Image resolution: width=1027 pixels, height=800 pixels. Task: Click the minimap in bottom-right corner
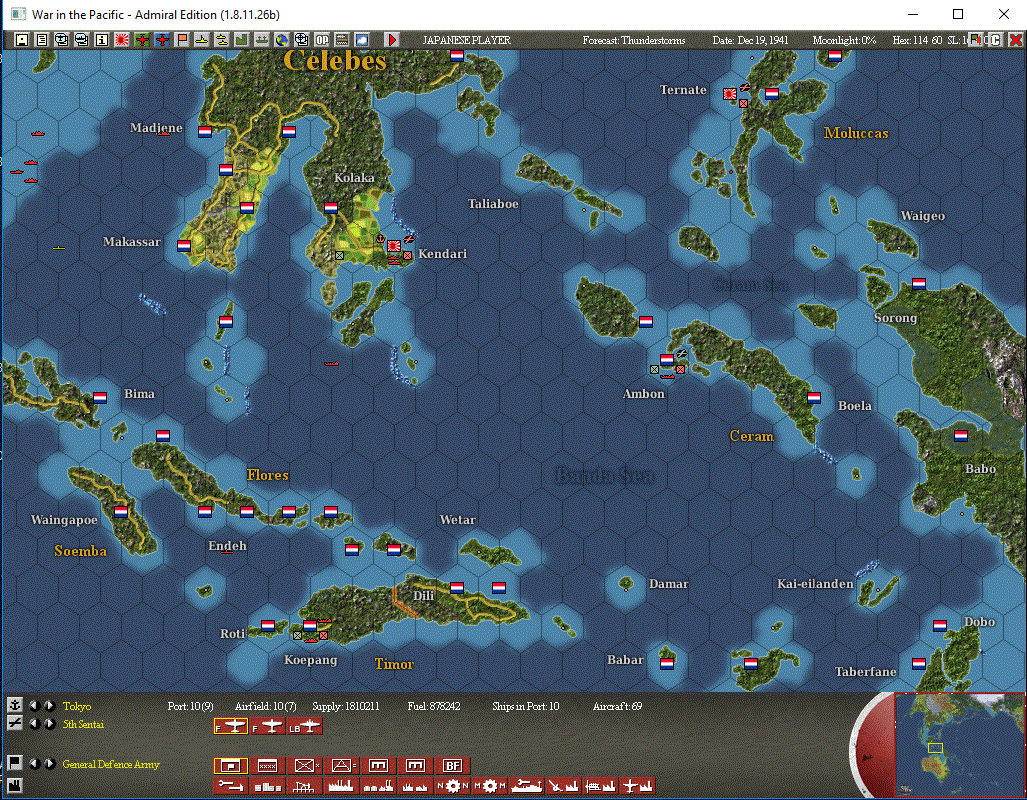(x=960, y=744)
